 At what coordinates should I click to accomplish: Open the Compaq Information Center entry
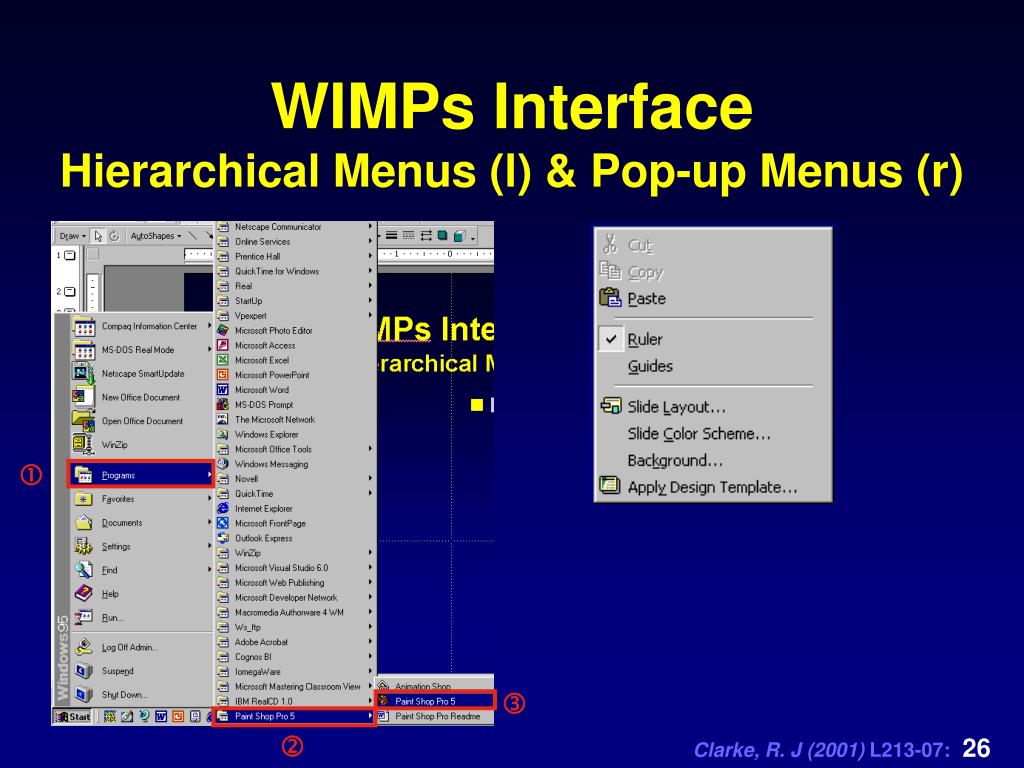(141, 326)
